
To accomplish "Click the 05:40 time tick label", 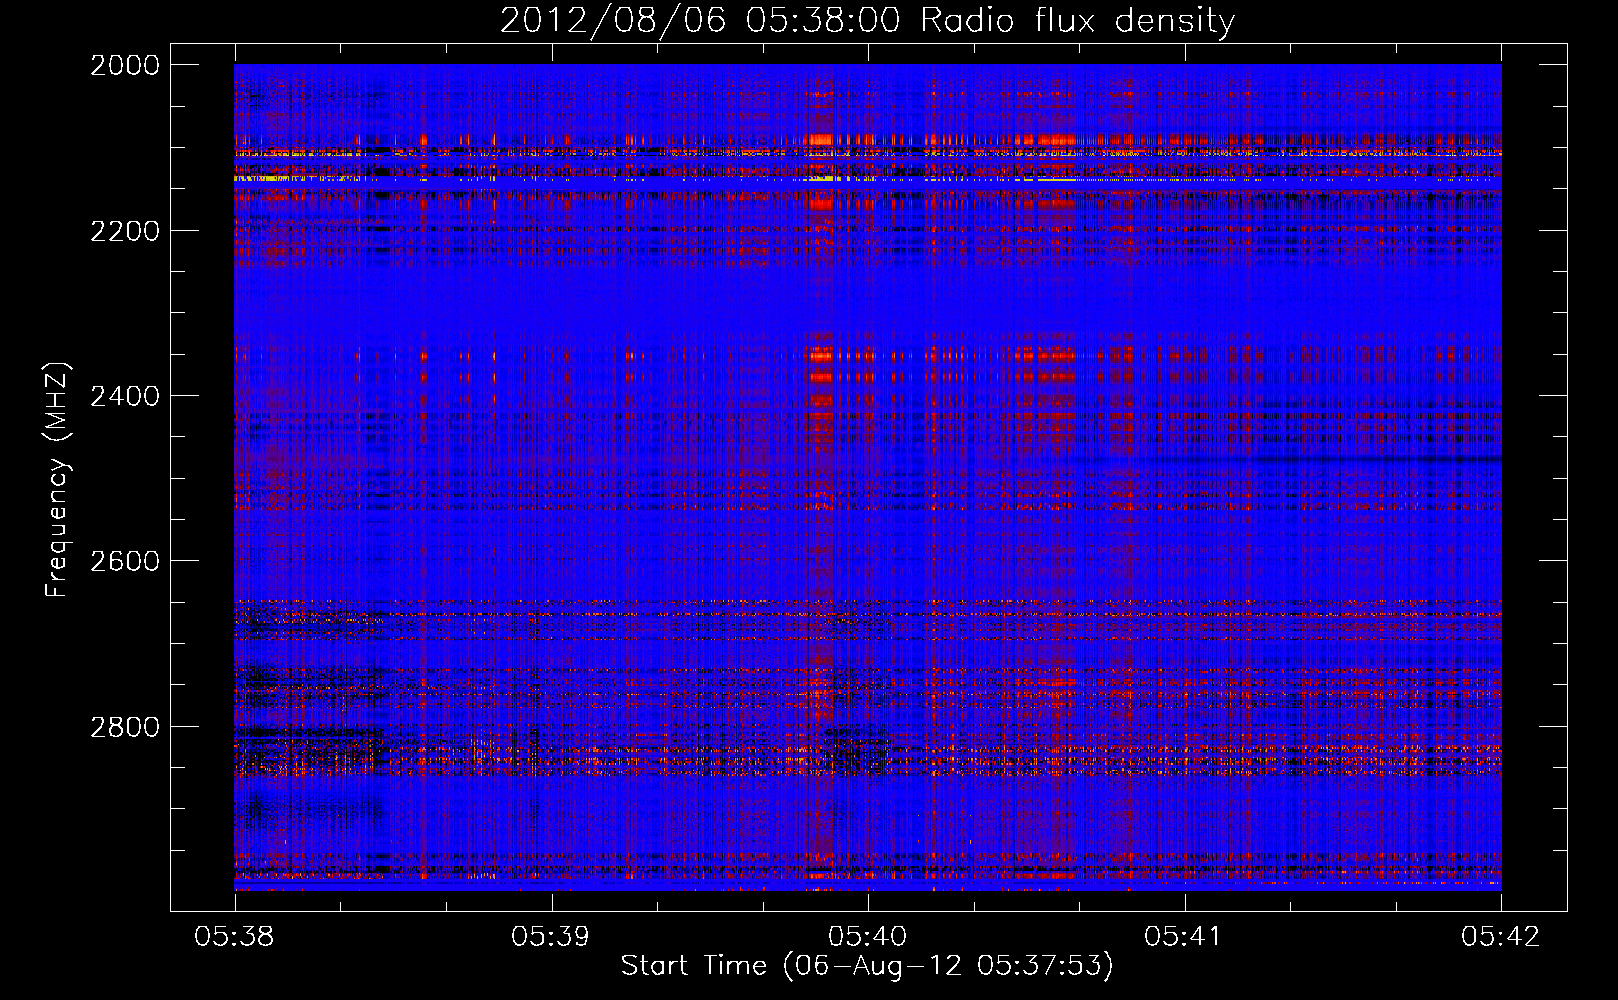I will click(868, 936).
